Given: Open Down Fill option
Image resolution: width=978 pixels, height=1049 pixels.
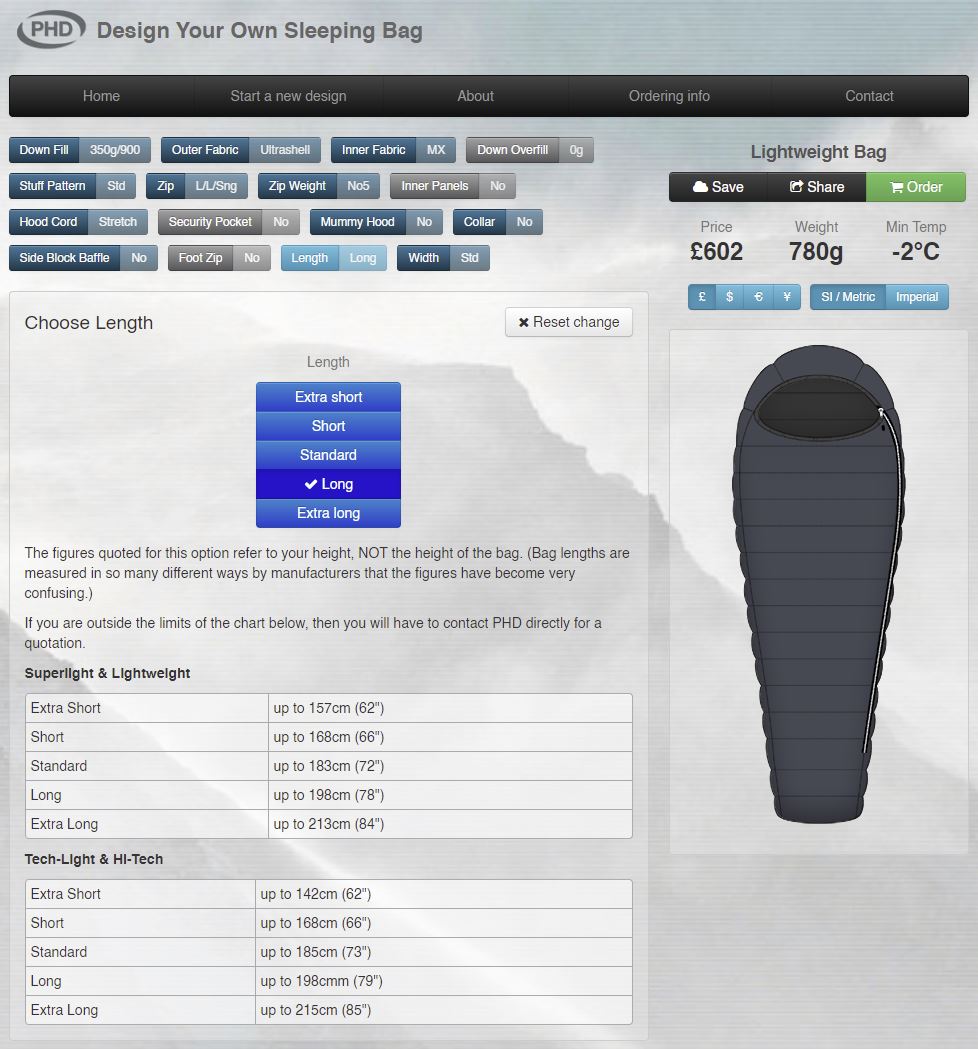Looking at the screenshot, I should tap(80, 150).
